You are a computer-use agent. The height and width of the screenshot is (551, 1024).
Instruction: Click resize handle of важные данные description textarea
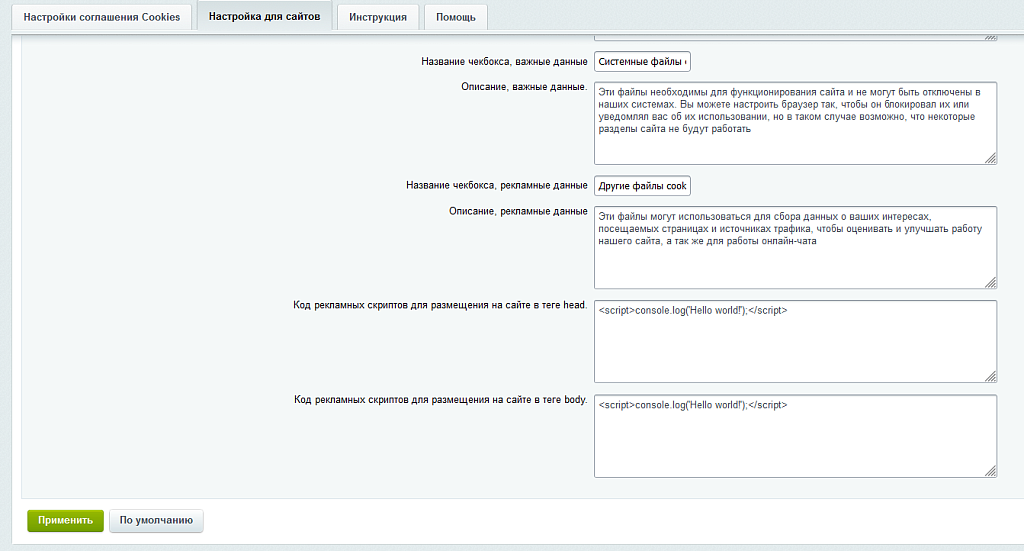tap(990, 157)
